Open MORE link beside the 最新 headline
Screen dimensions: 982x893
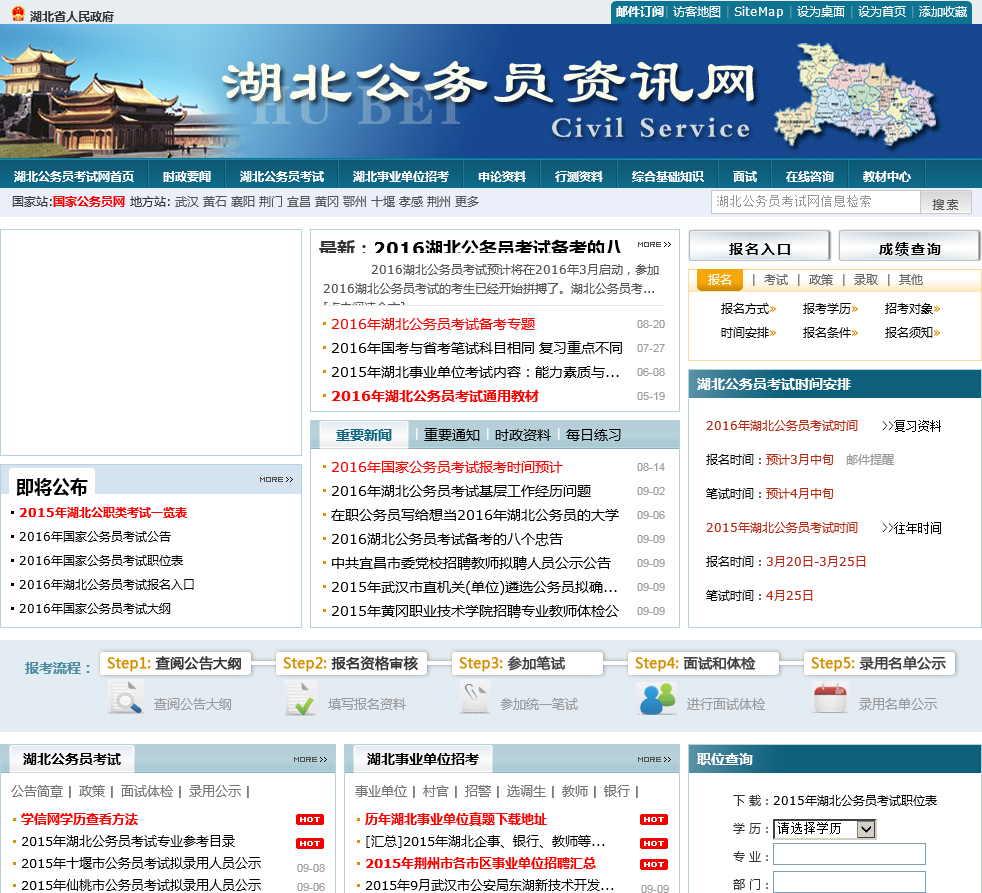click(x=654, y=245)
